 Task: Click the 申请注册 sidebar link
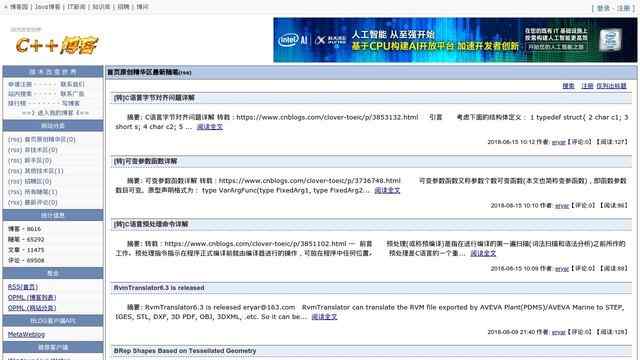(x=20, y=84)
